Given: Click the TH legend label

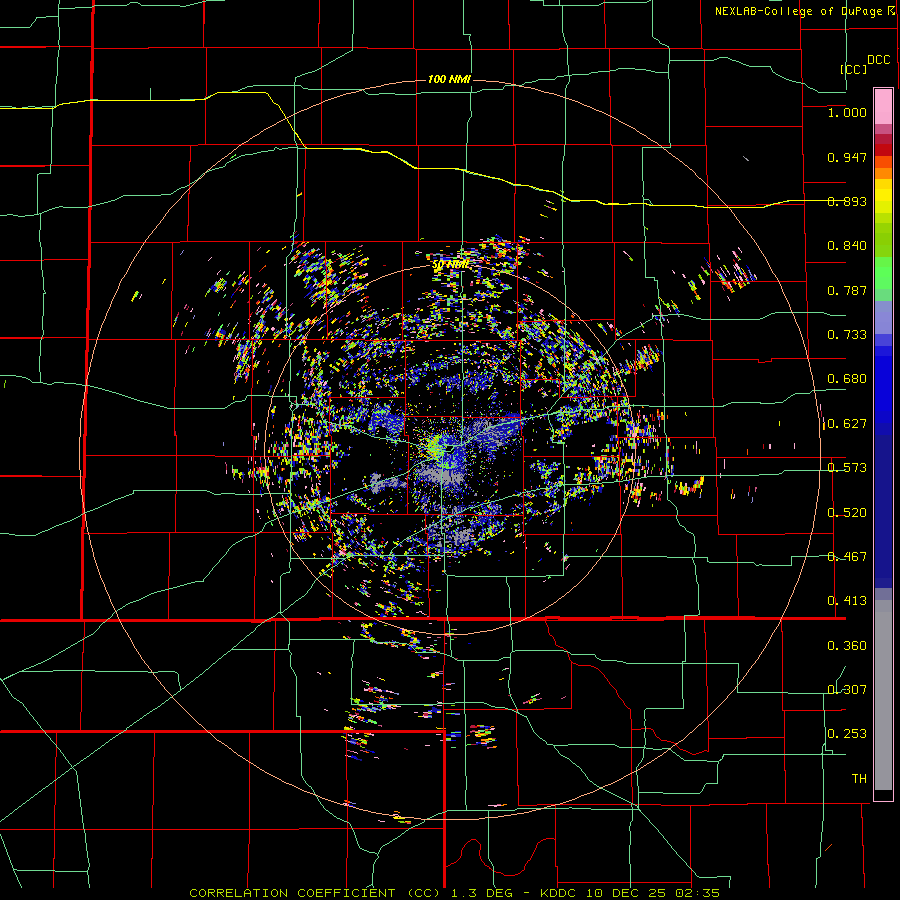Looking at the screenshot, I should coord(859,779).
